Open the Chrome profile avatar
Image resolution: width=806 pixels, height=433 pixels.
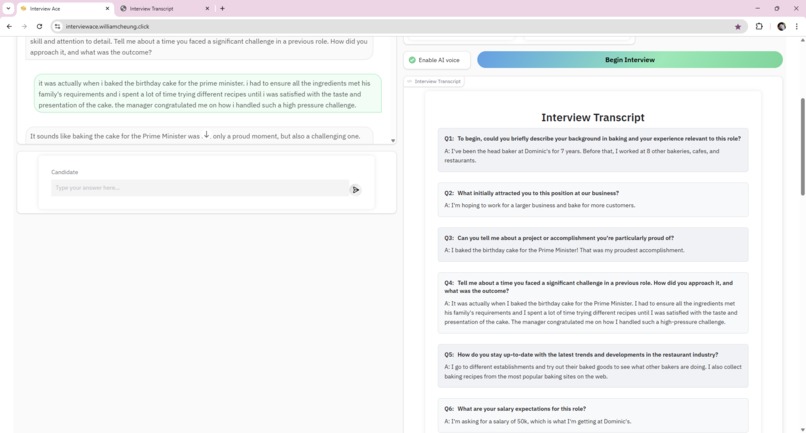[x=781, y=26]
